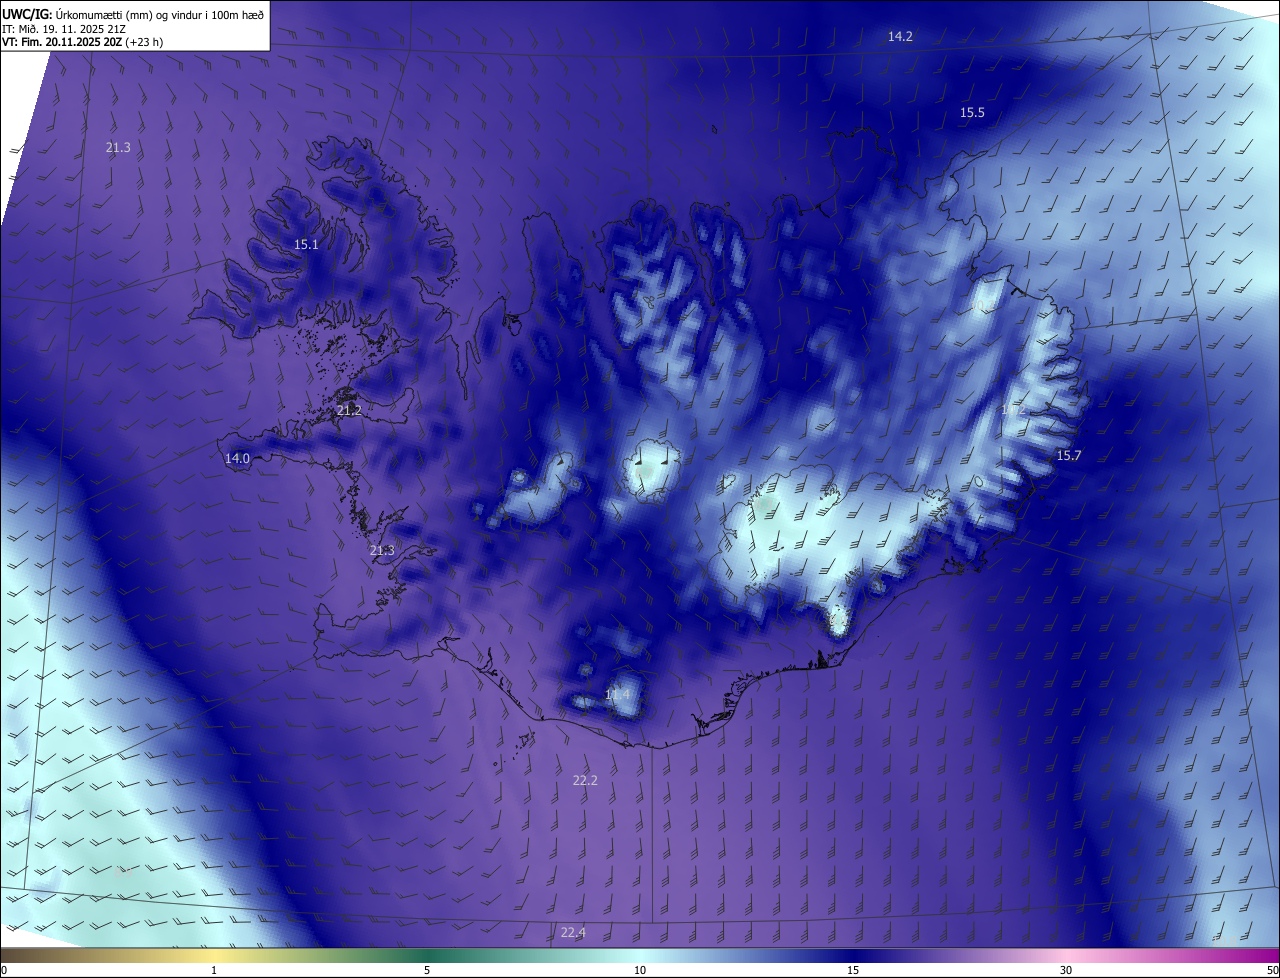Select the 15.5 value label
This screenshot has width=1280, height=978.
tap(972, 113)
